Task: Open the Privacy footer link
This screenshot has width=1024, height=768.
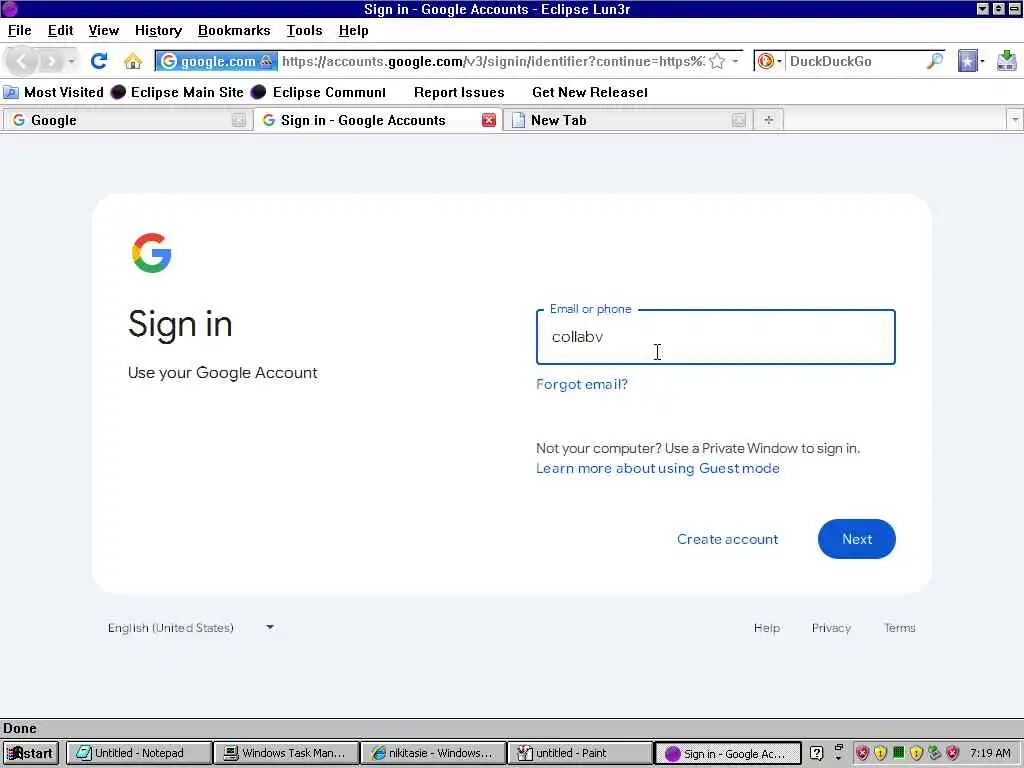Action: pos(831,628)
